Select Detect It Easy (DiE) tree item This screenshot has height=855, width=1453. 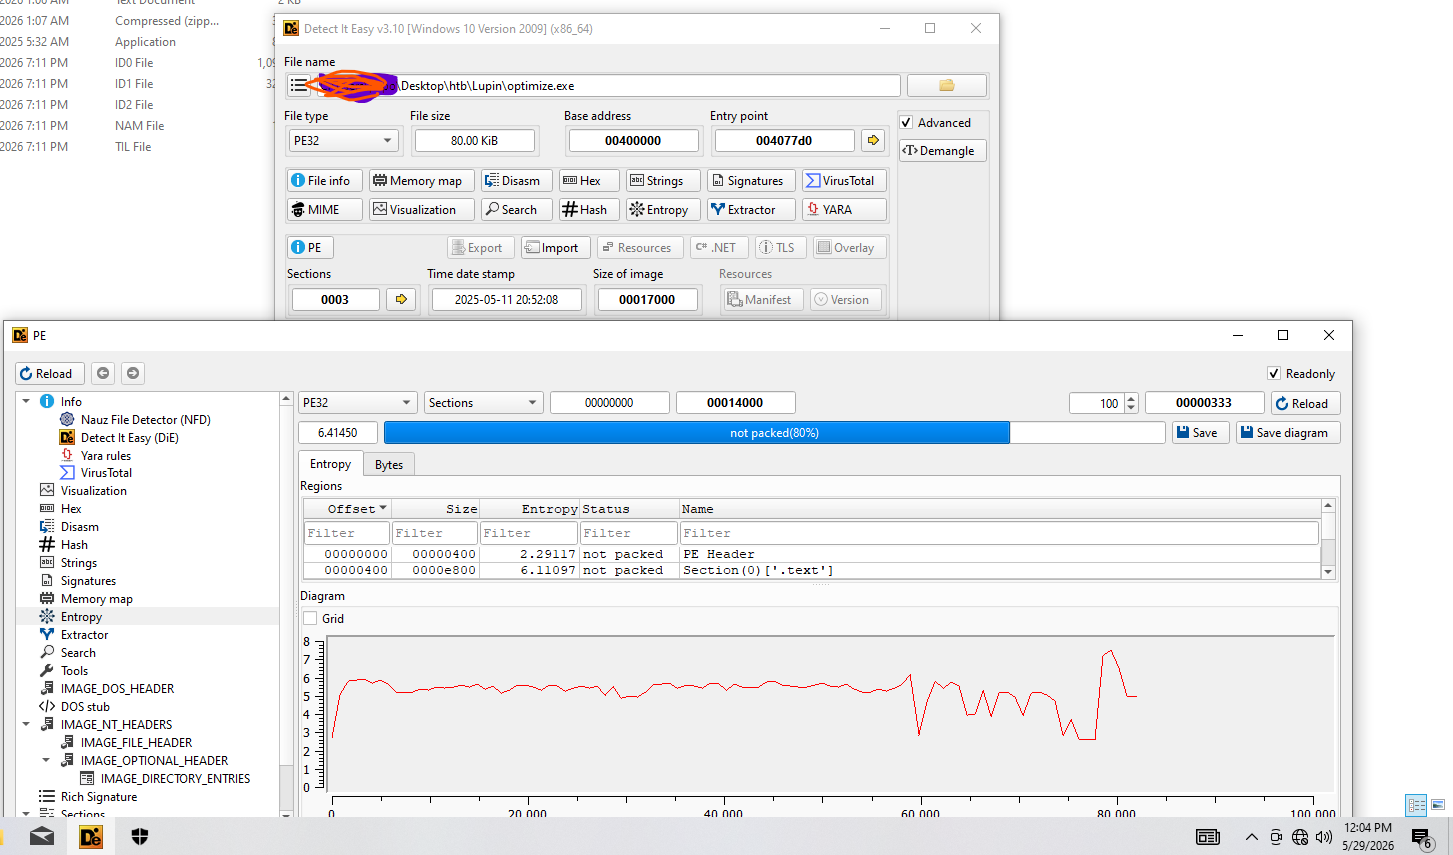129,438
